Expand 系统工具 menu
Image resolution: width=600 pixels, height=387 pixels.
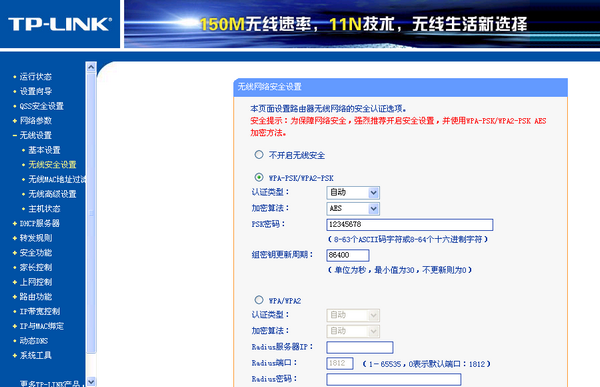tap(36, 355)
